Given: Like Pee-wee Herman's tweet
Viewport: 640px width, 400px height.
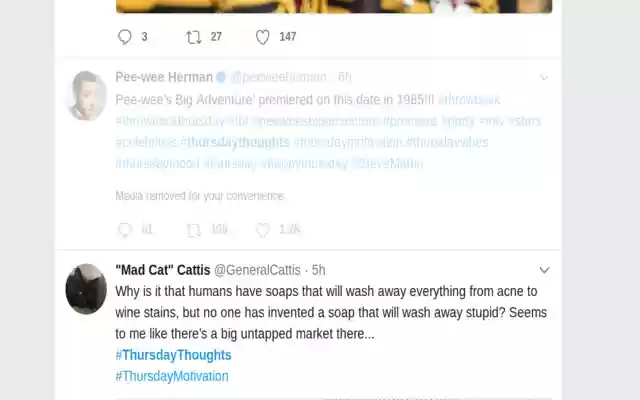Looking at the screenshot, I should coord(263,230).
